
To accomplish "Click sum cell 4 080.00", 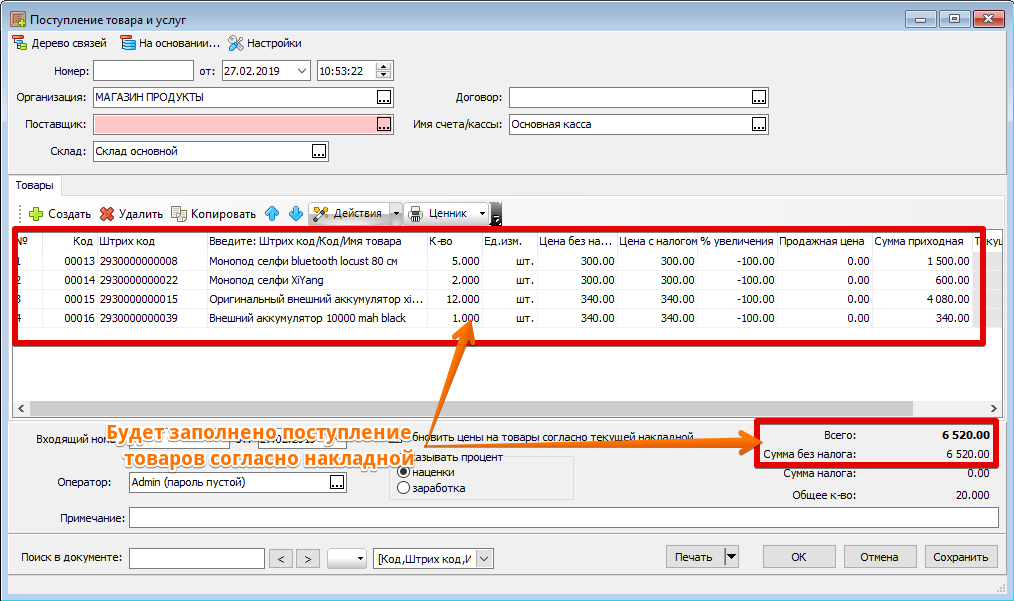I will coord(922,300).
